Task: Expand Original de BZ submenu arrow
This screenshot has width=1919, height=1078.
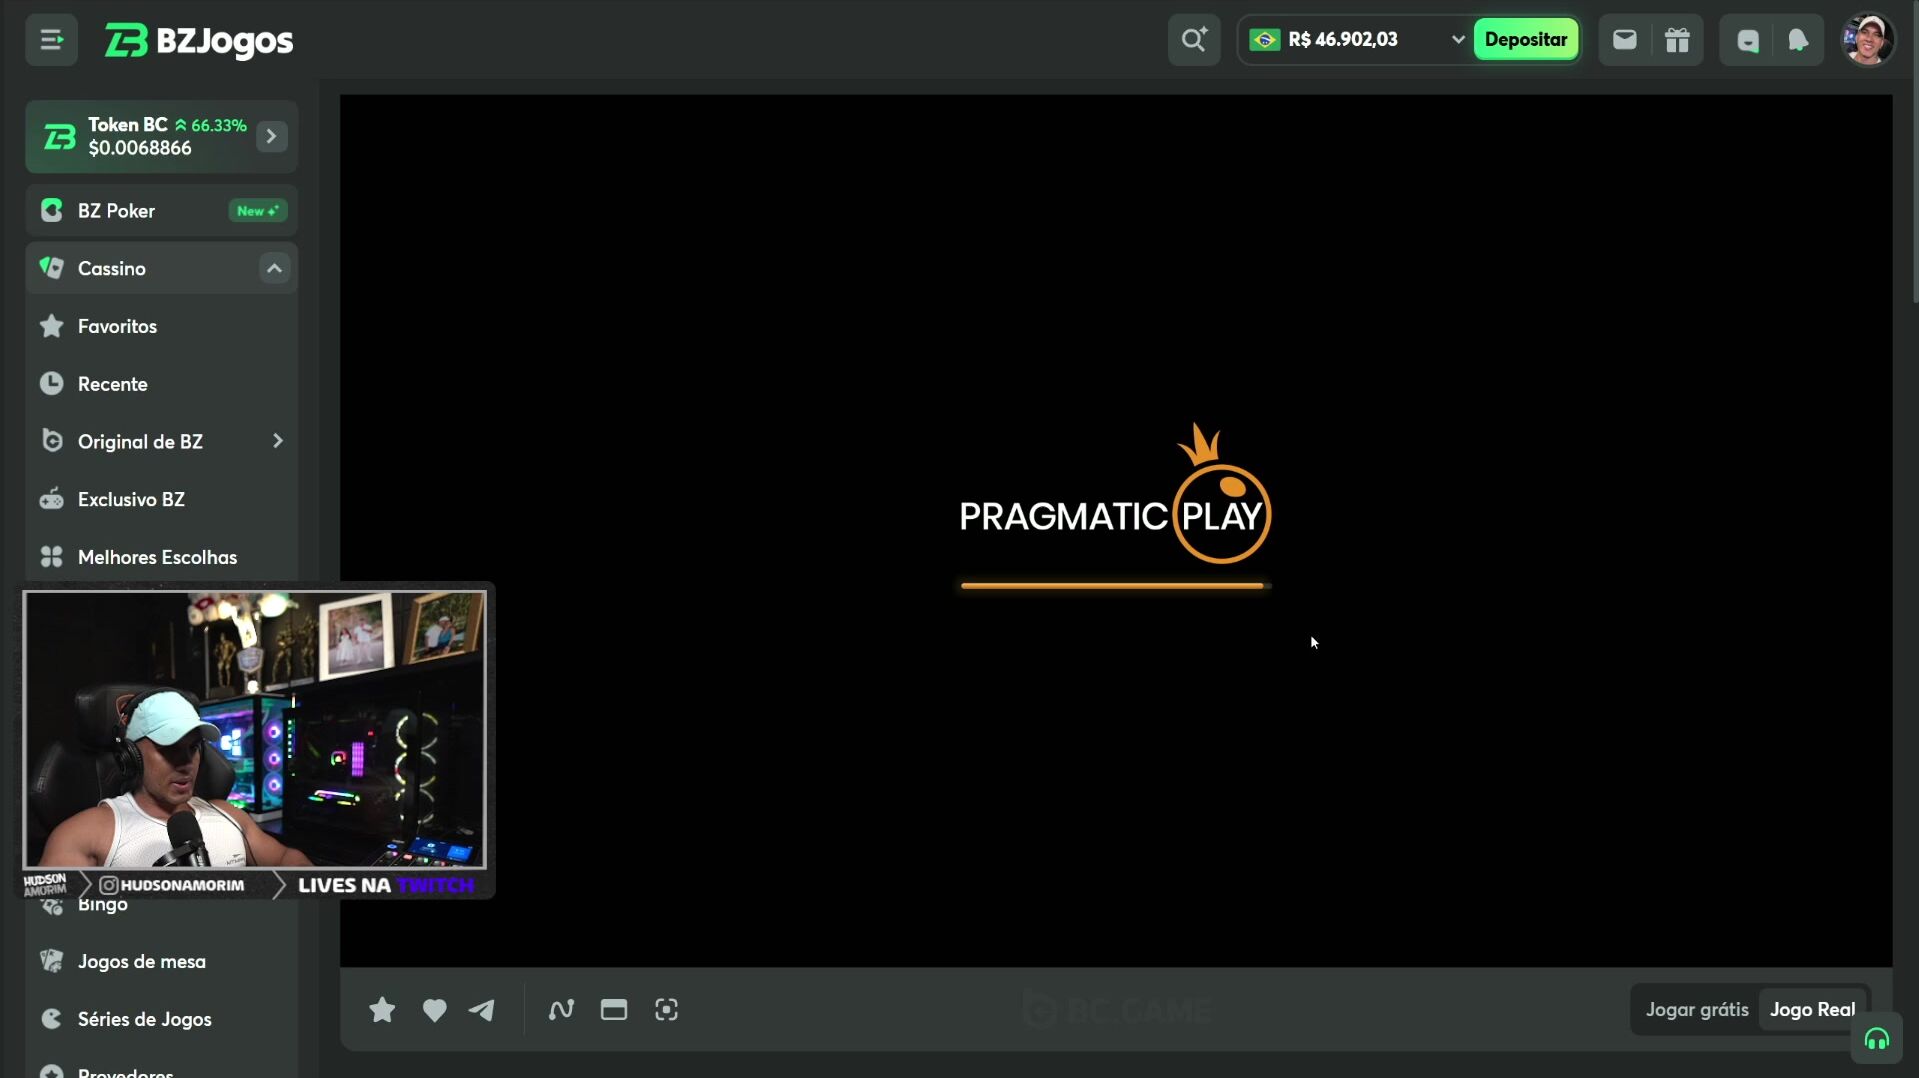Action: pyautogui.click(x=277, y=441)
